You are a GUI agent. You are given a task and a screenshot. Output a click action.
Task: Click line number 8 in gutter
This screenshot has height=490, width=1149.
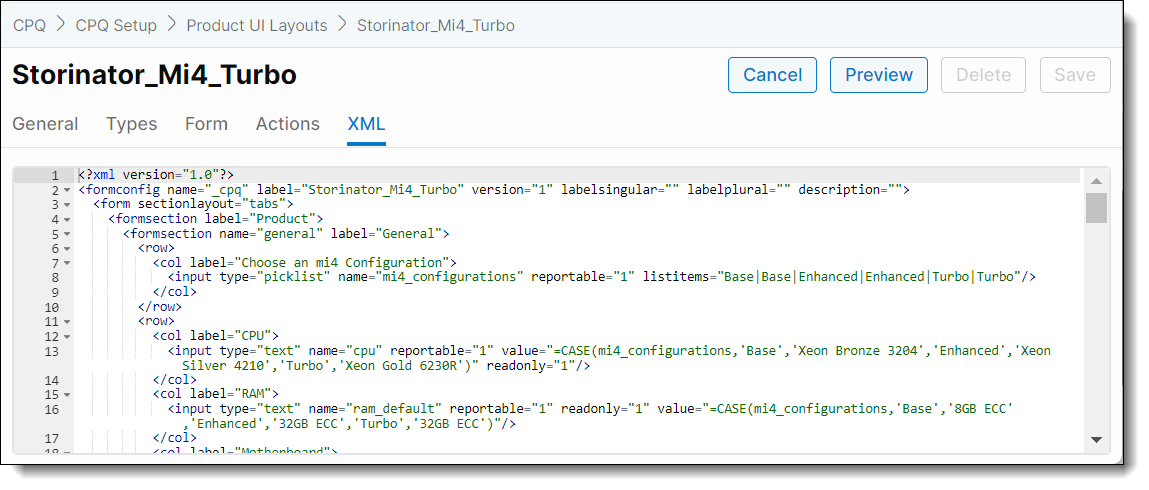(x=55, y=278)
